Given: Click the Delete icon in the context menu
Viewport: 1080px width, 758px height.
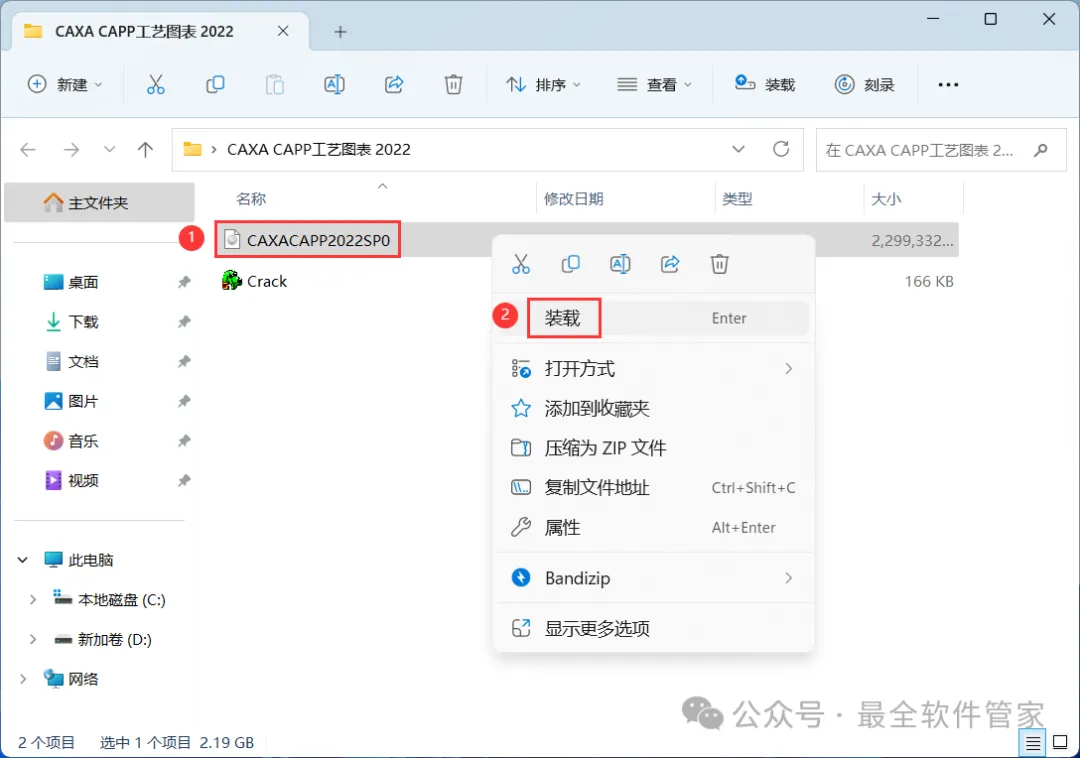Looking at the screenshot, I should (x=720, y=264).
